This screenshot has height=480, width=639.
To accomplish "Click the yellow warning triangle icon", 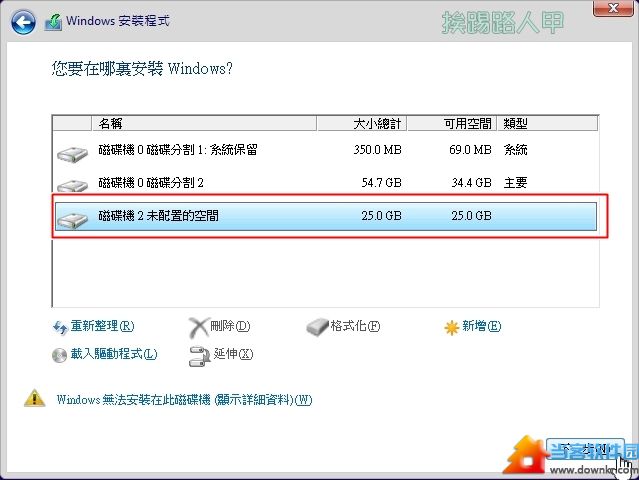I will (x=35, y=398).
